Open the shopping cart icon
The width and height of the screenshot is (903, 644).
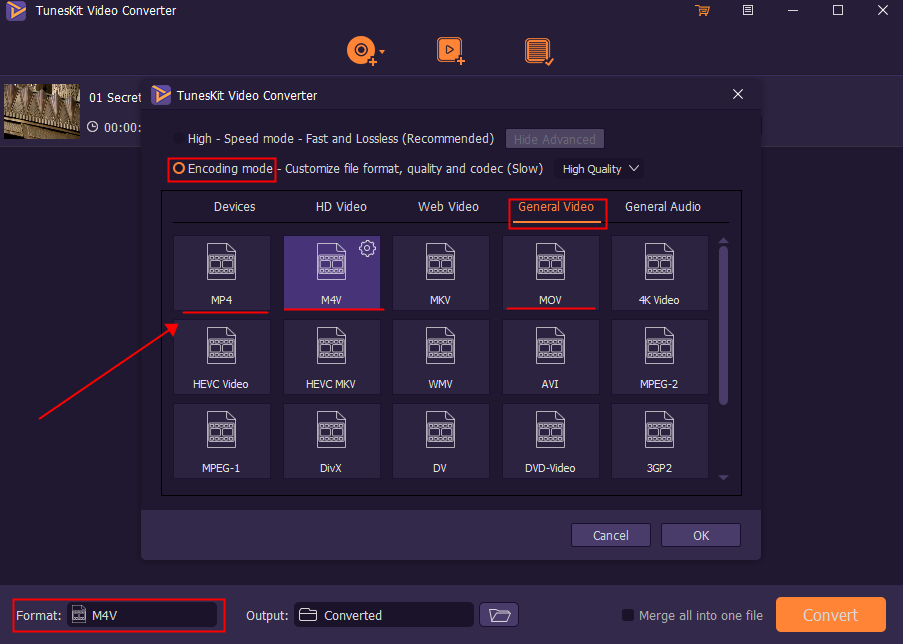pyautogui.click(x=702, y=10)
